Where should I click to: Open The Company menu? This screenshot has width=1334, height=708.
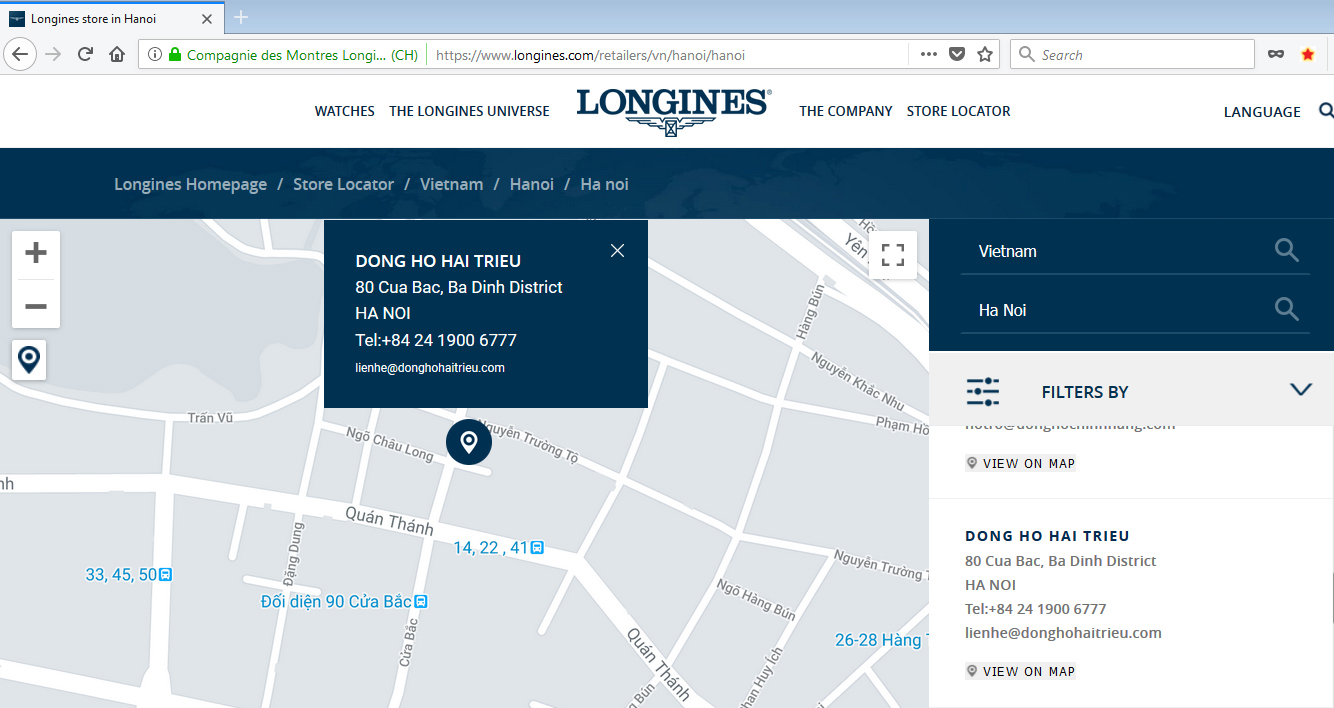click(845, 111)
